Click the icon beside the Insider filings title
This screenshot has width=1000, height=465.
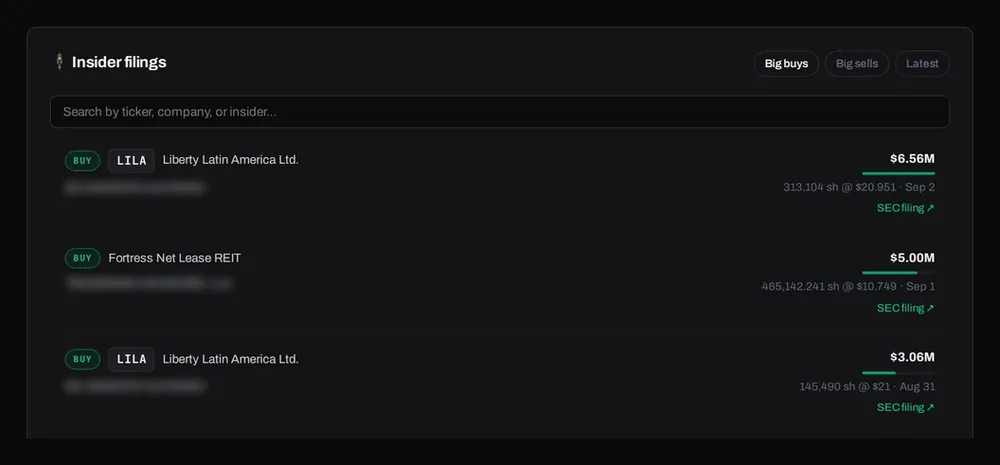[x=59, y=62]
